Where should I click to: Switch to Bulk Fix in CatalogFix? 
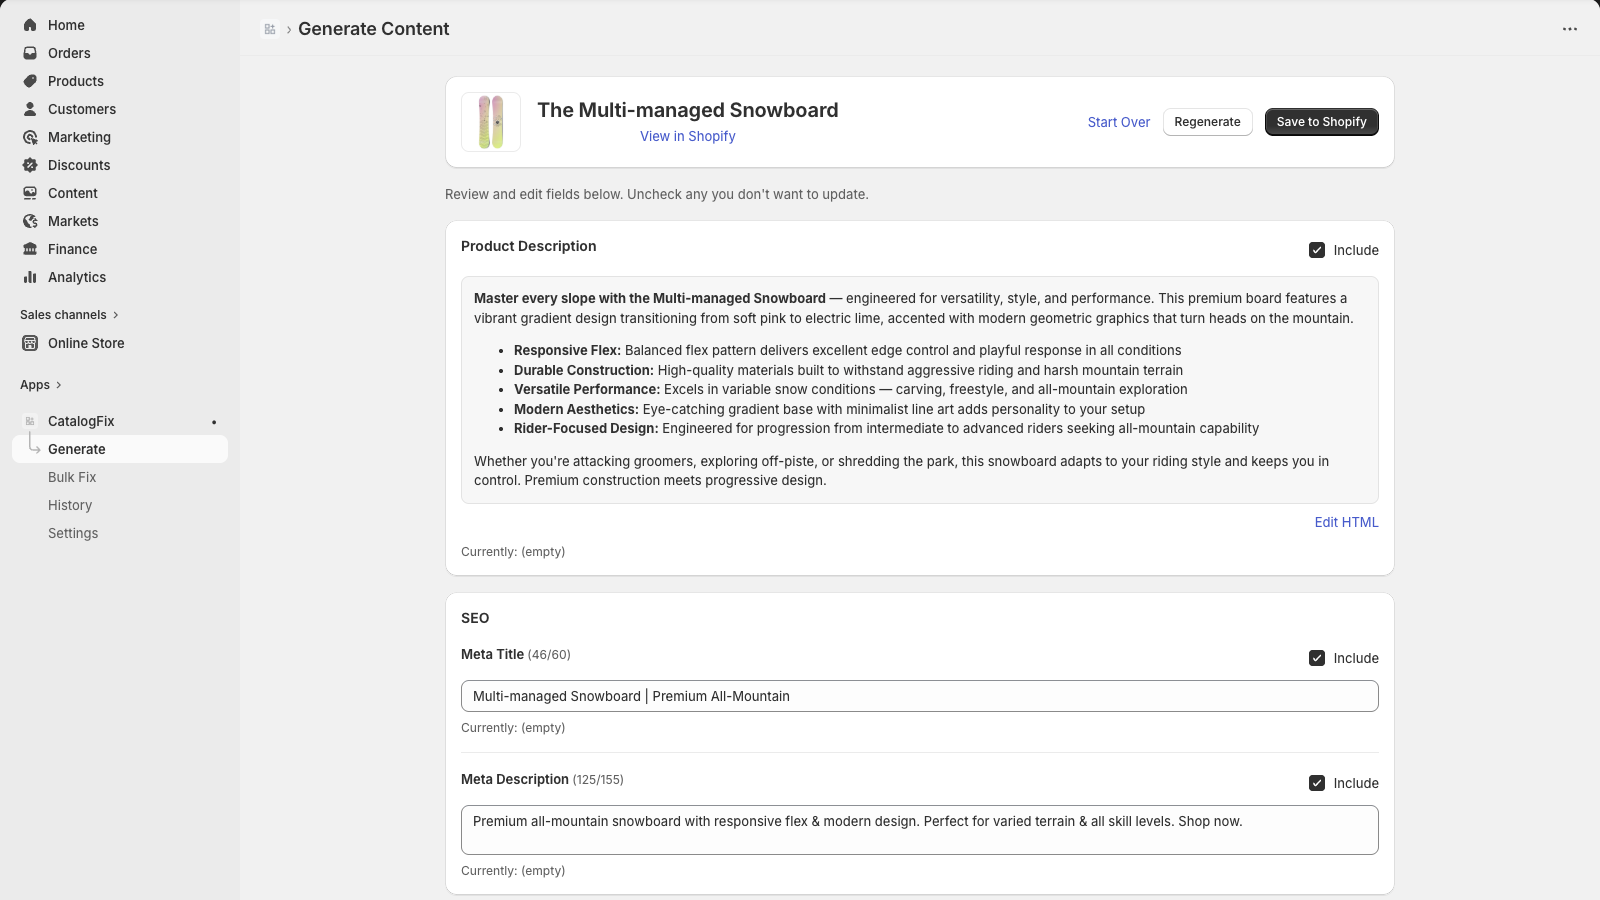(x=72, y=477)
